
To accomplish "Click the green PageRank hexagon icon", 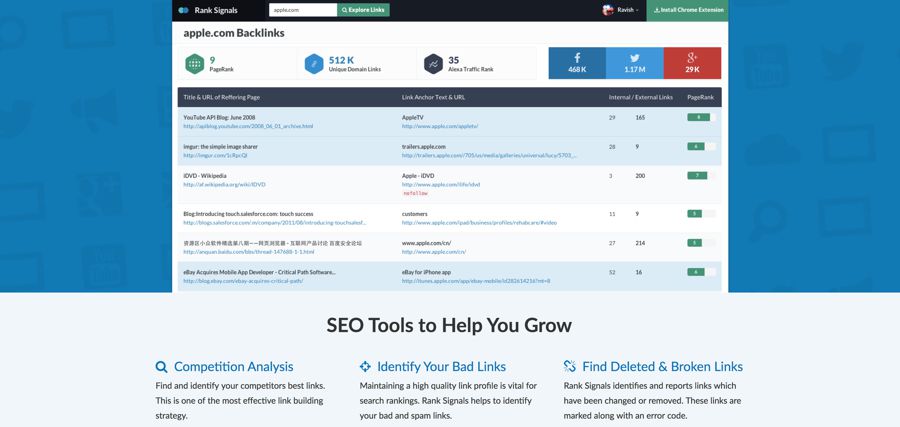I will click(x=194, y=64).
